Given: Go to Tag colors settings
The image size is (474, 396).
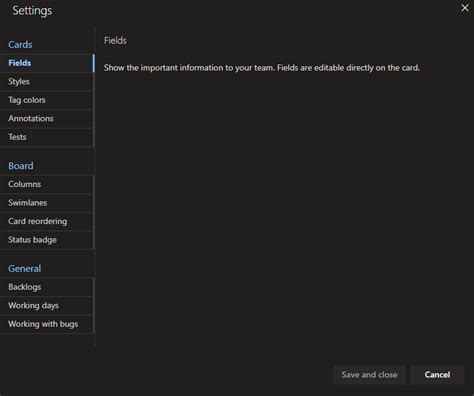Looking at the screenshot, I should coord(47,100).
